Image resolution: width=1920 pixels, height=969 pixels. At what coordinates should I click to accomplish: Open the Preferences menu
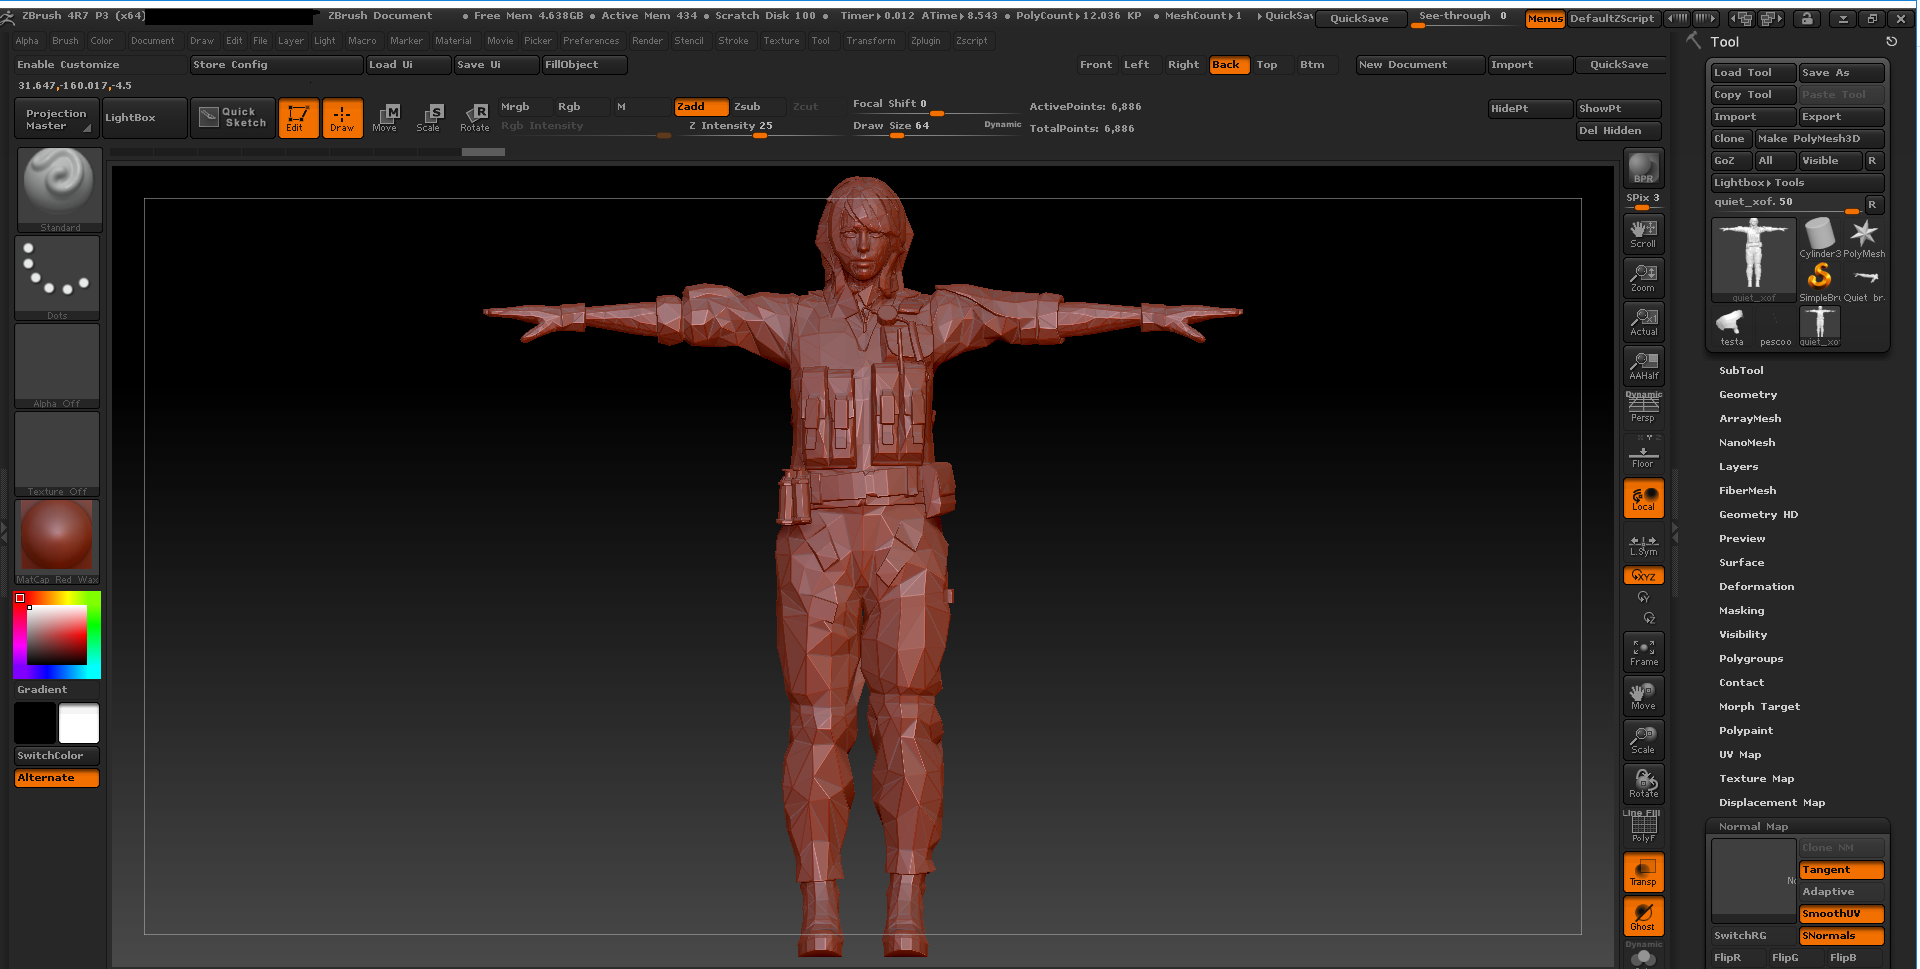tap(591, 41)
